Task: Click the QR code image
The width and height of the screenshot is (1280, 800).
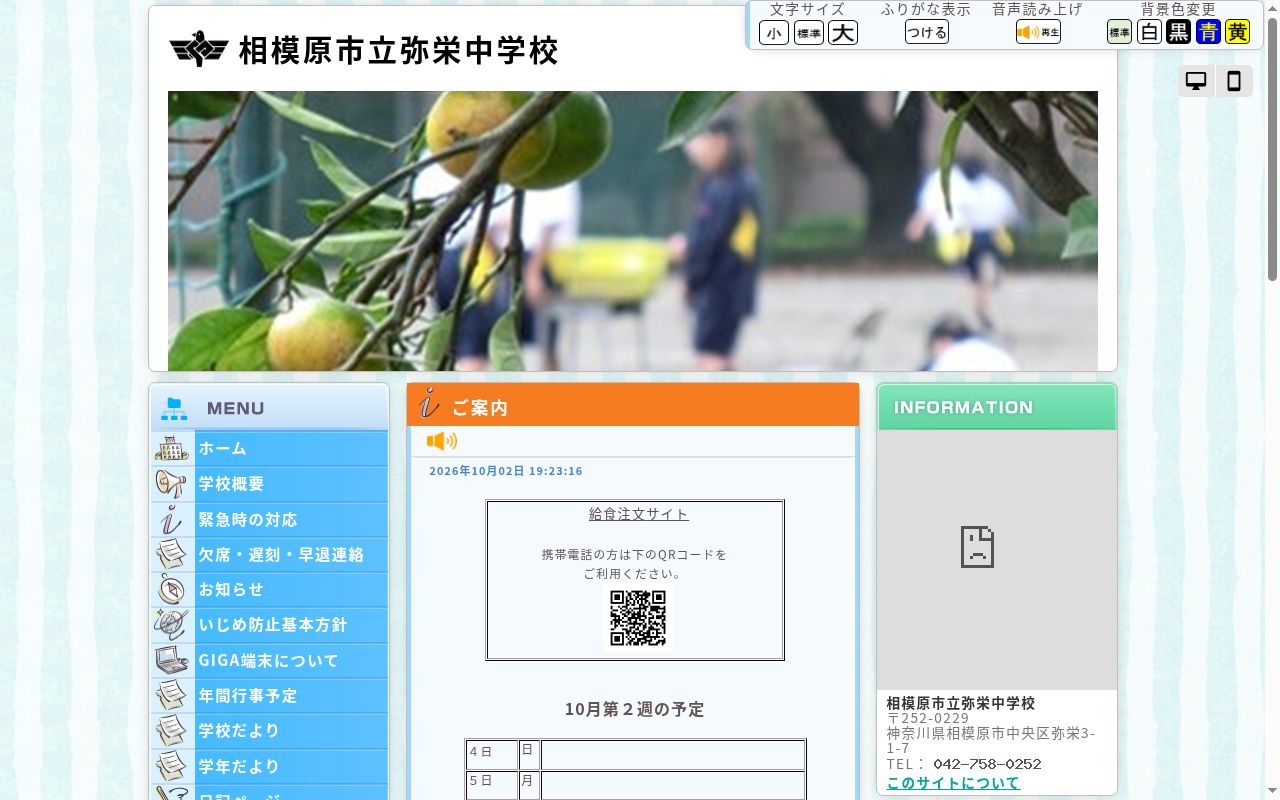Action: pyautogui.click(x=638, y=618)
